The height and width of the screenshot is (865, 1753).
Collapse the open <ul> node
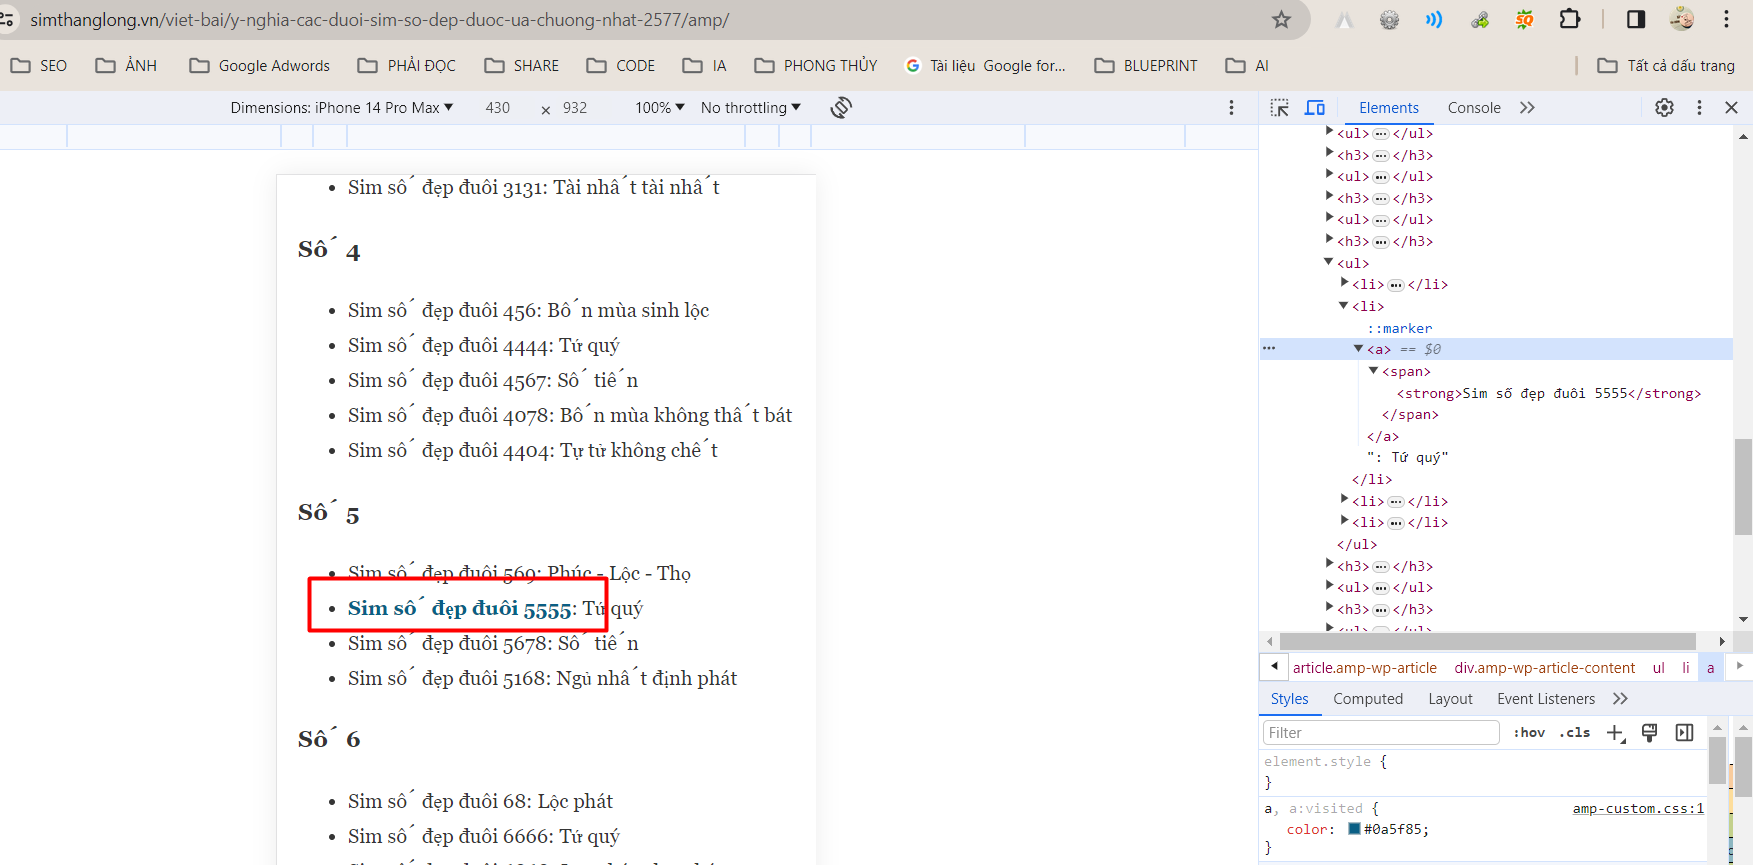click(x=1328, y=262)
